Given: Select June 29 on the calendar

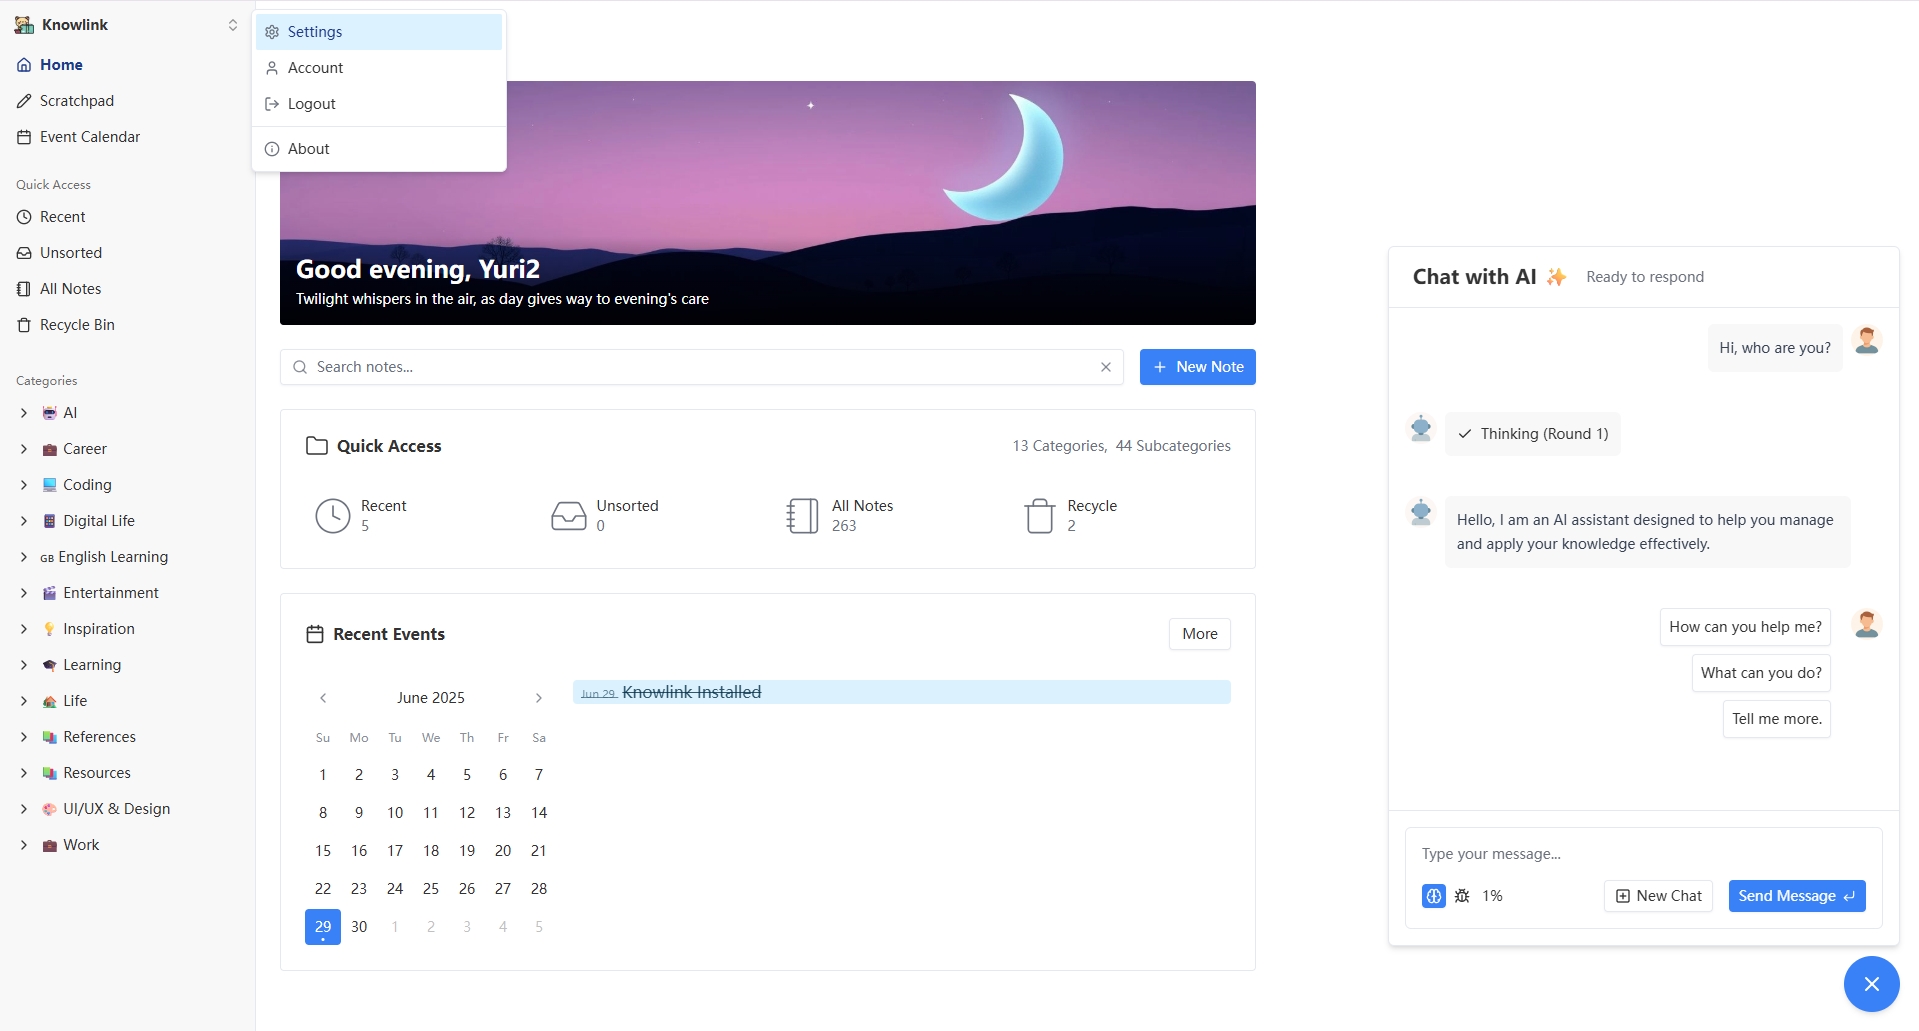Looking at the screenshot, I should [323, 927].
